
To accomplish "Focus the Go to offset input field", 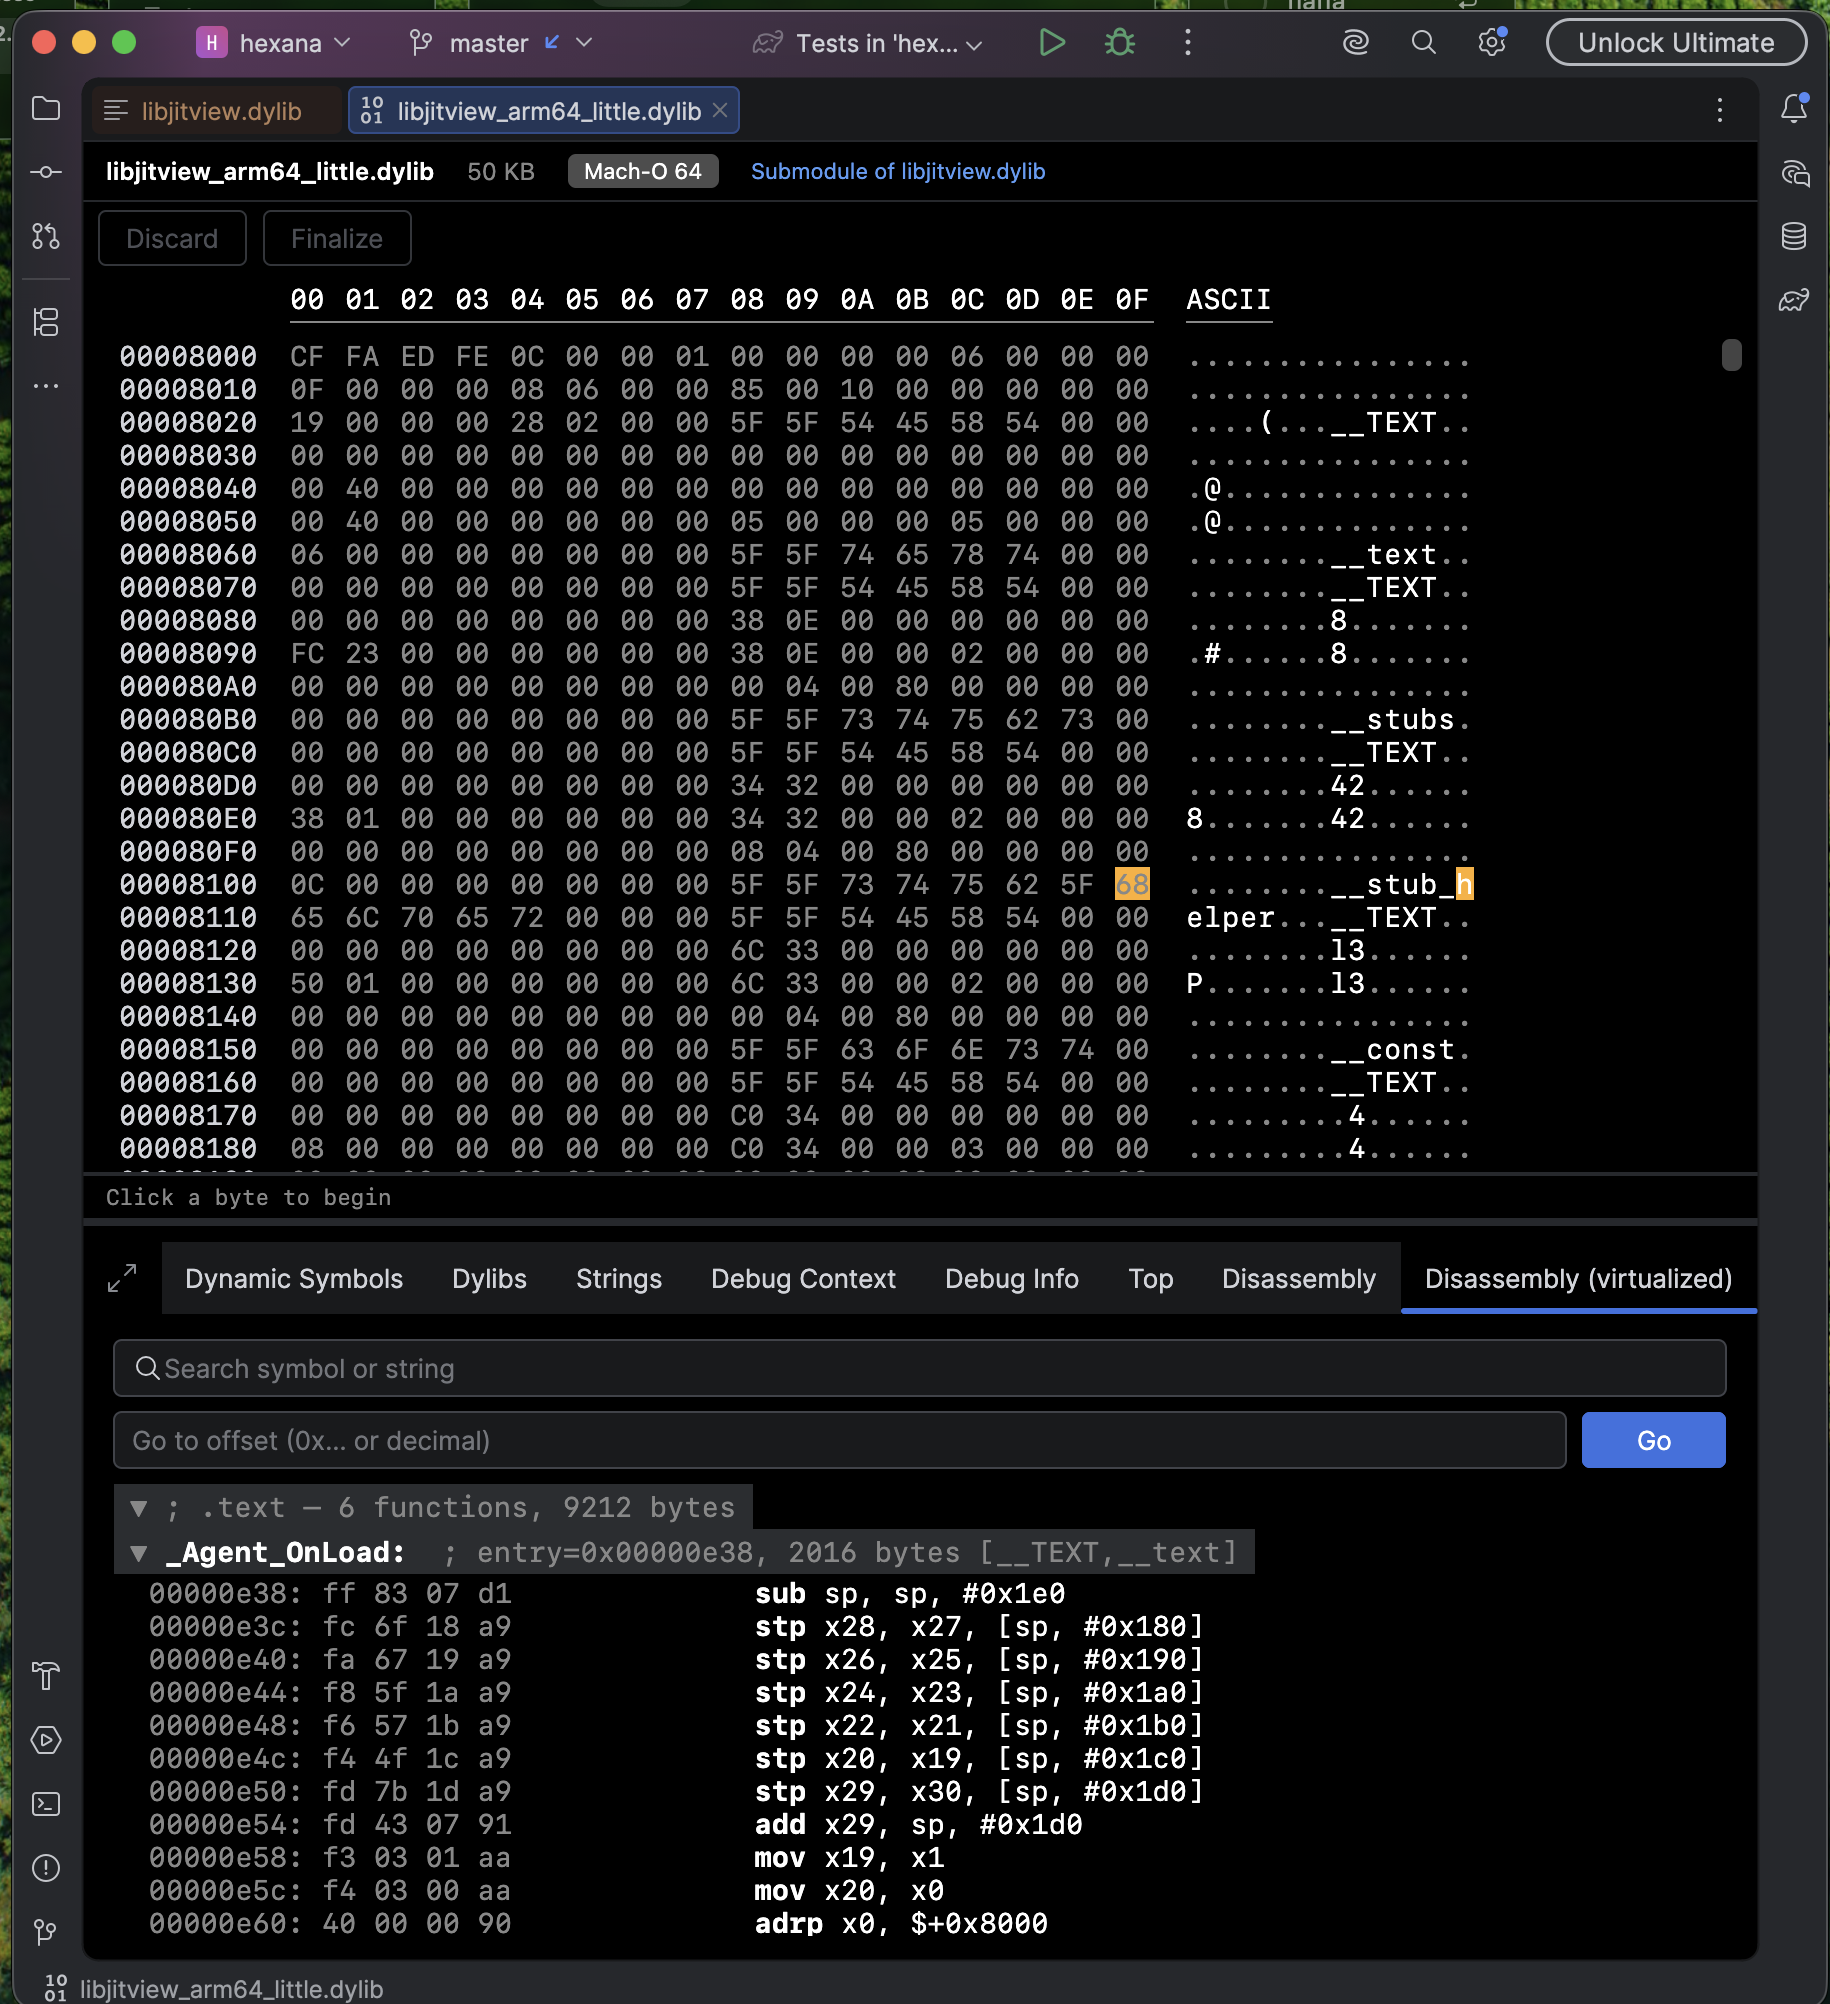I will [840, 1440].
